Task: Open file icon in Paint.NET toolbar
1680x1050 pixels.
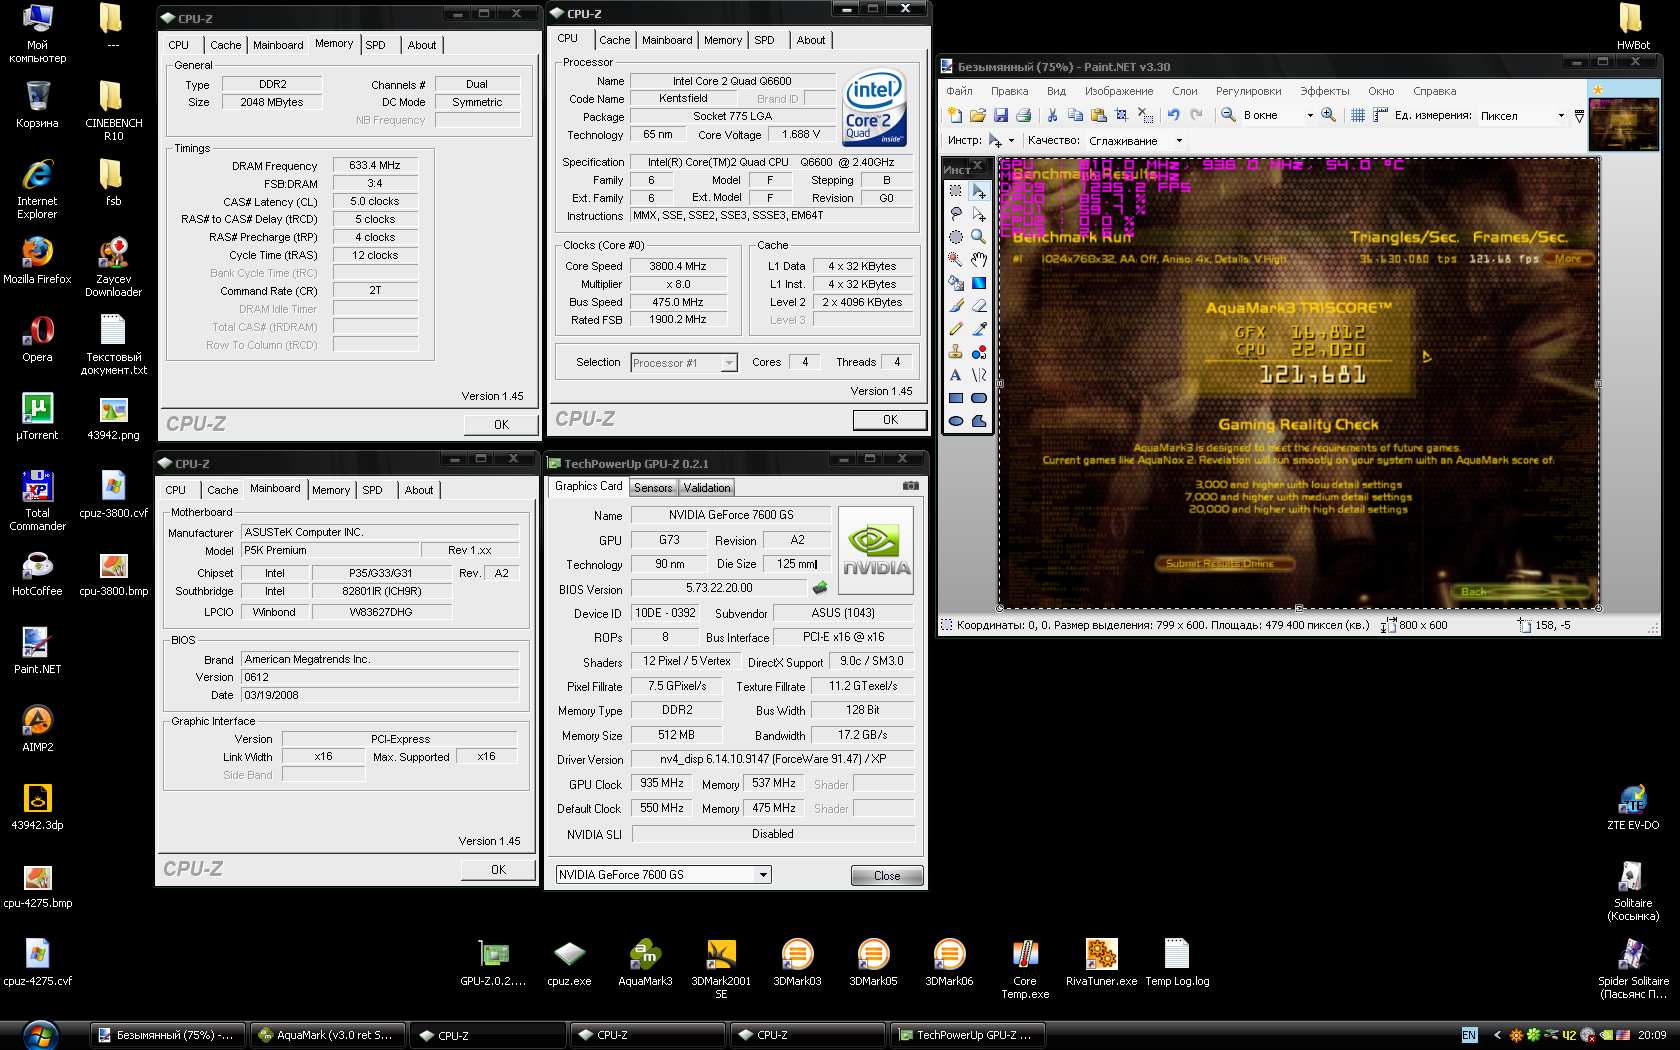Action: (978, 115)
